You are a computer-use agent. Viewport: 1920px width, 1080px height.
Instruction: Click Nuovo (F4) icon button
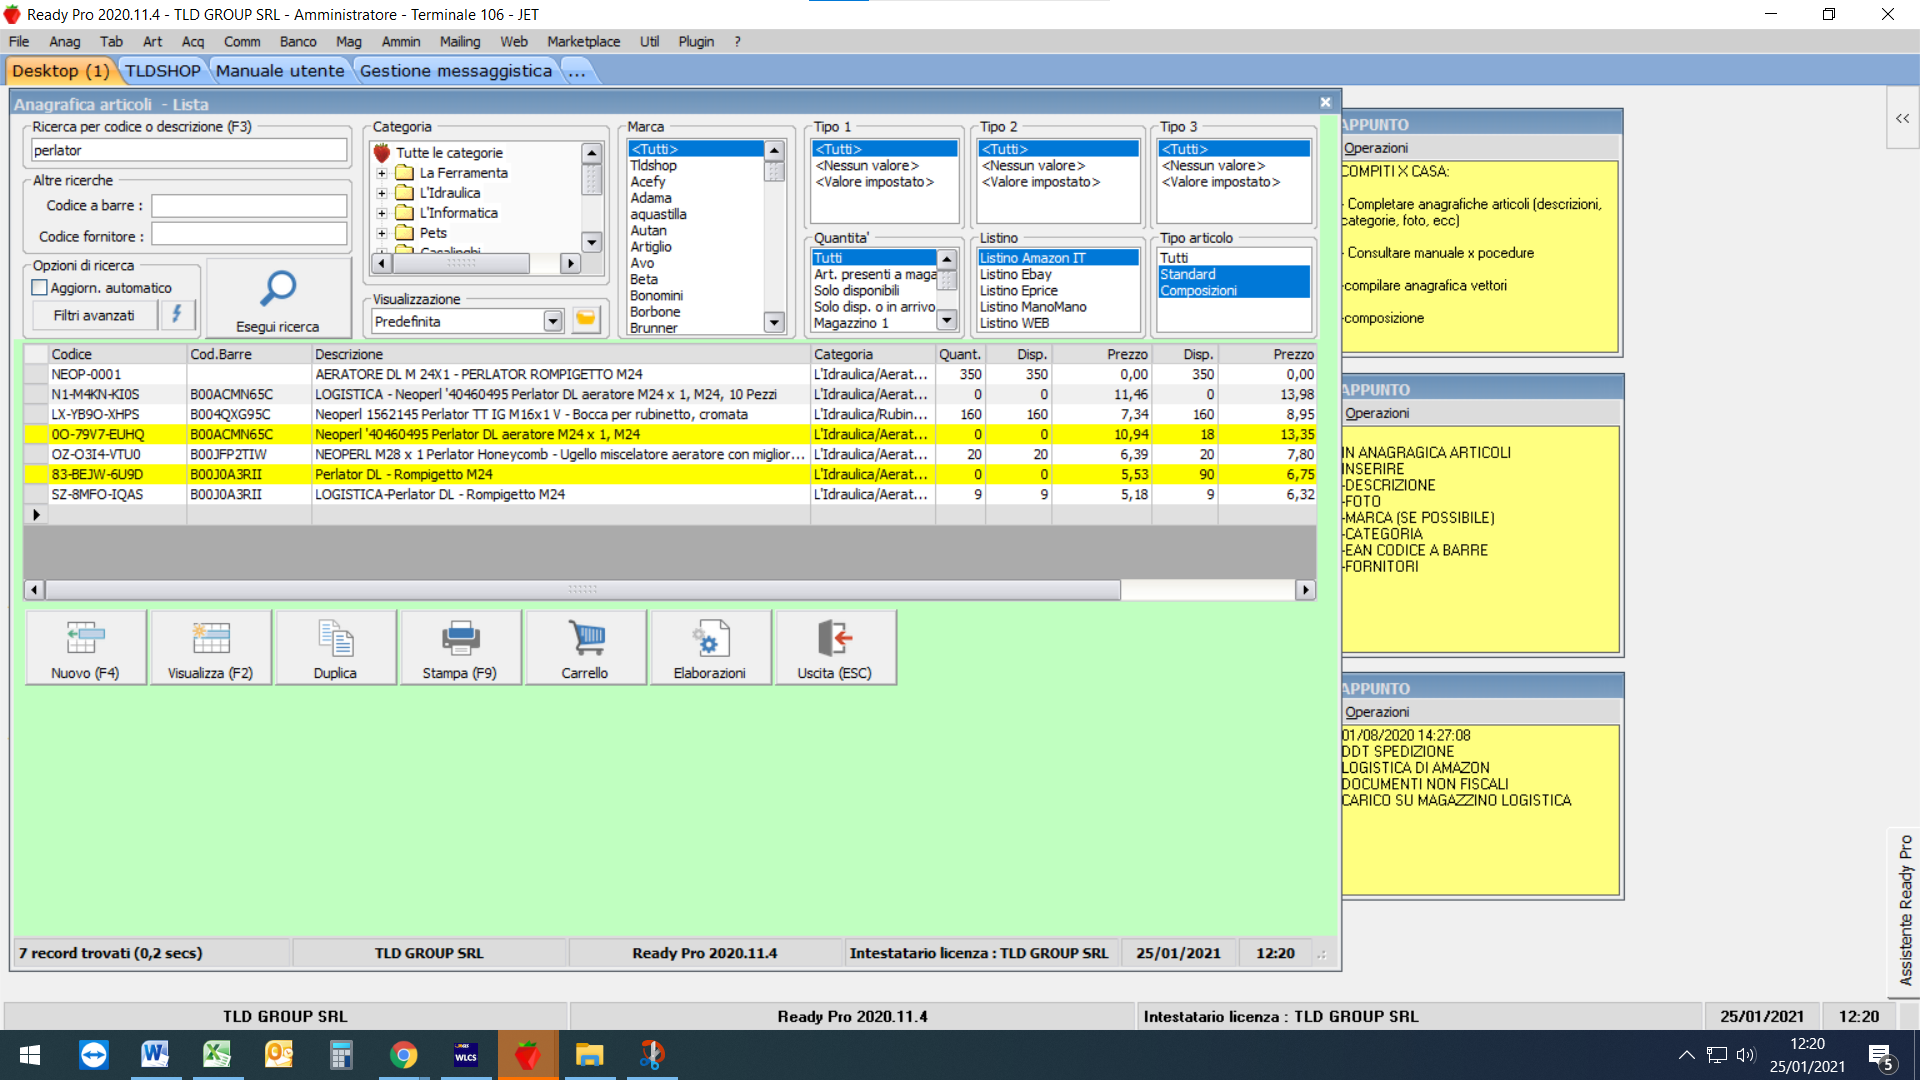click(x=85, y=647)
